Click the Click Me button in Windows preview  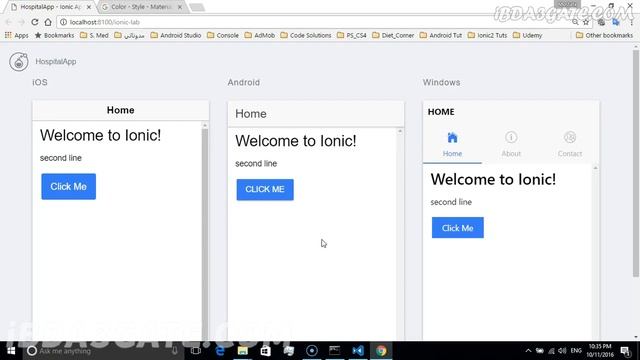(x=458, y=228)
